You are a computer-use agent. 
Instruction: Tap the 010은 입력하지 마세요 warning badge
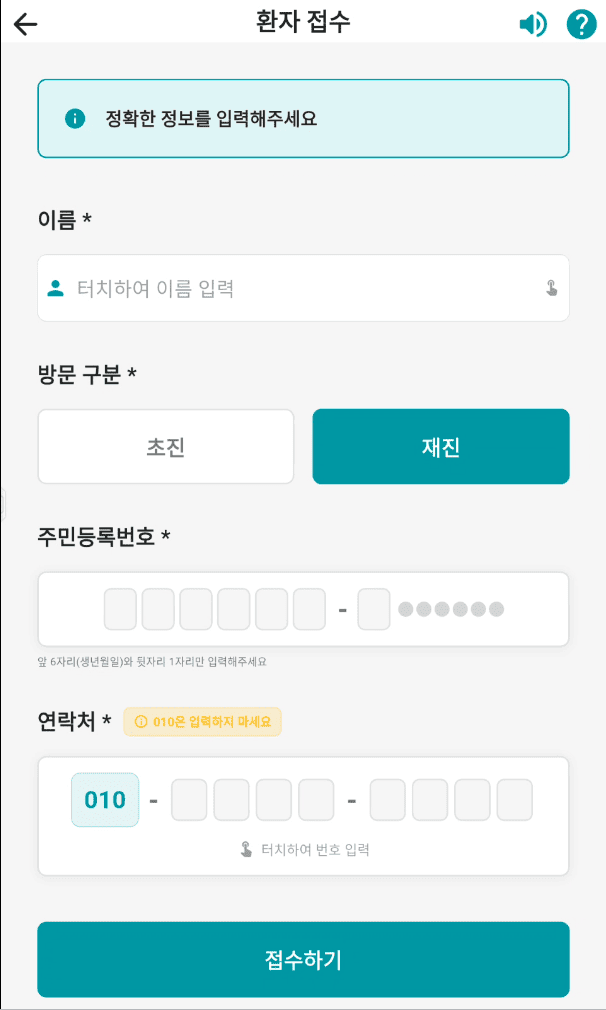click(x=203, y=722)
